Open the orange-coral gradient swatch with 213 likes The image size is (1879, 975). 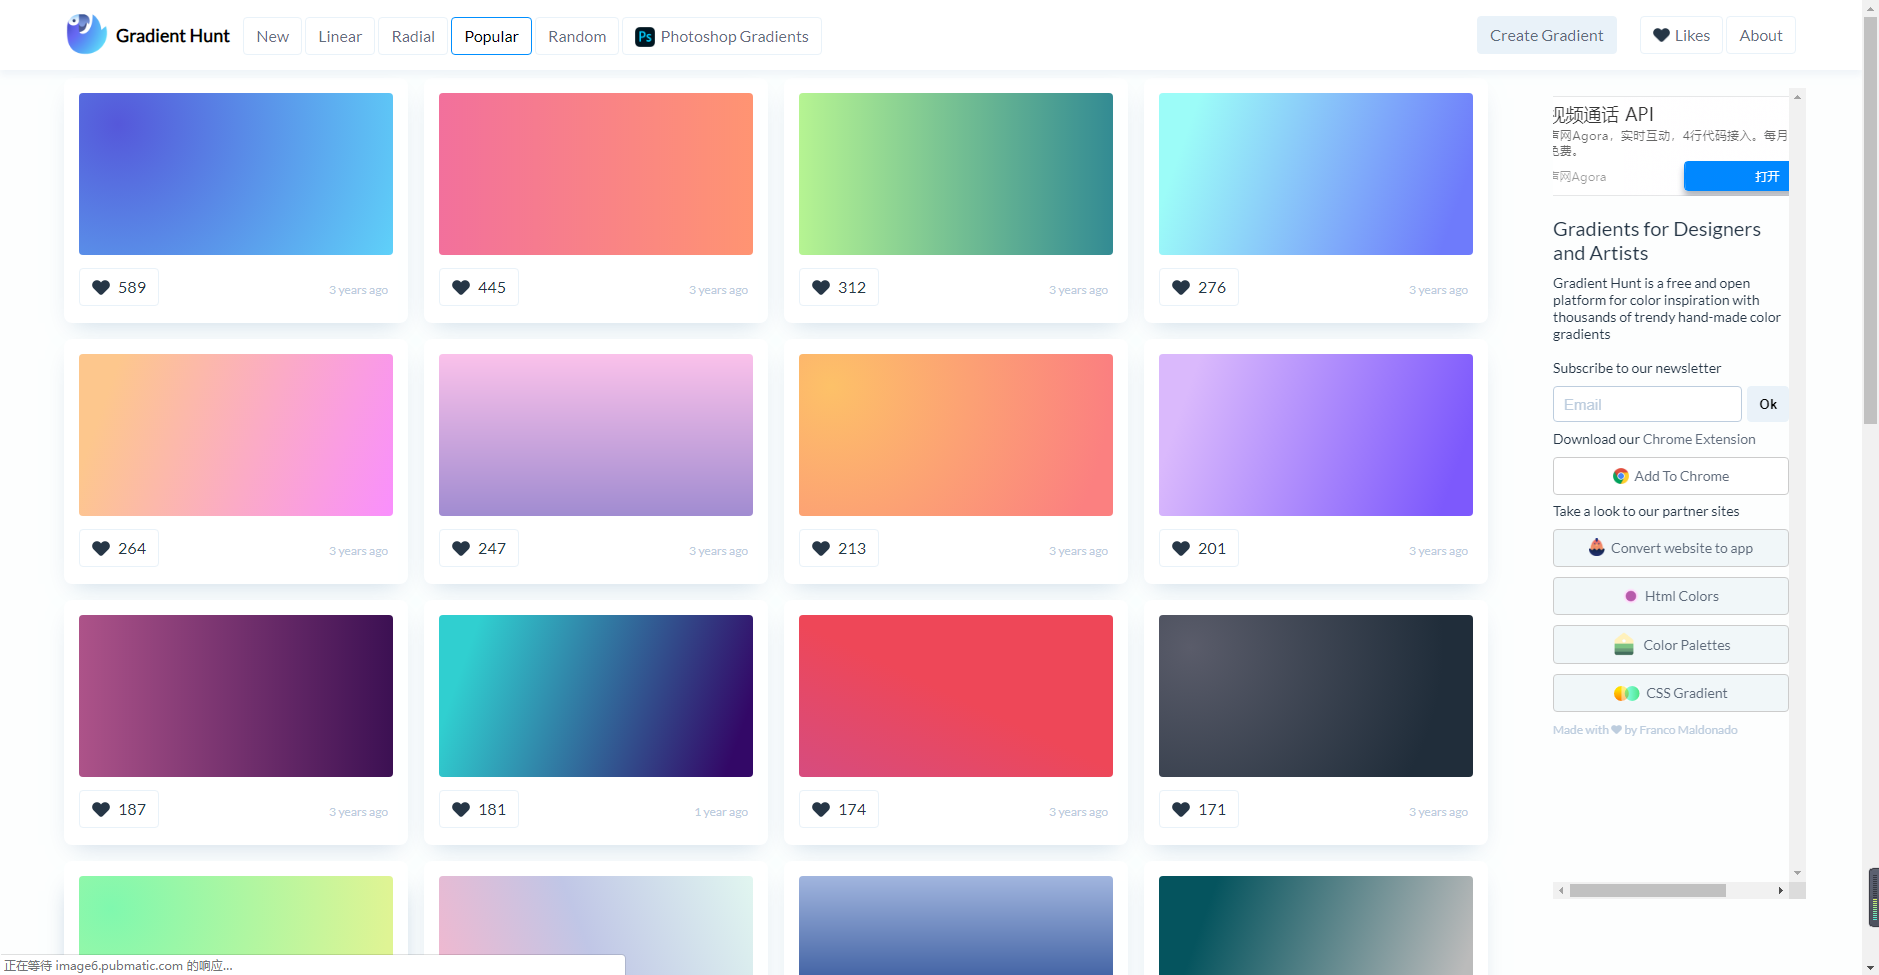tap(956, 435)
